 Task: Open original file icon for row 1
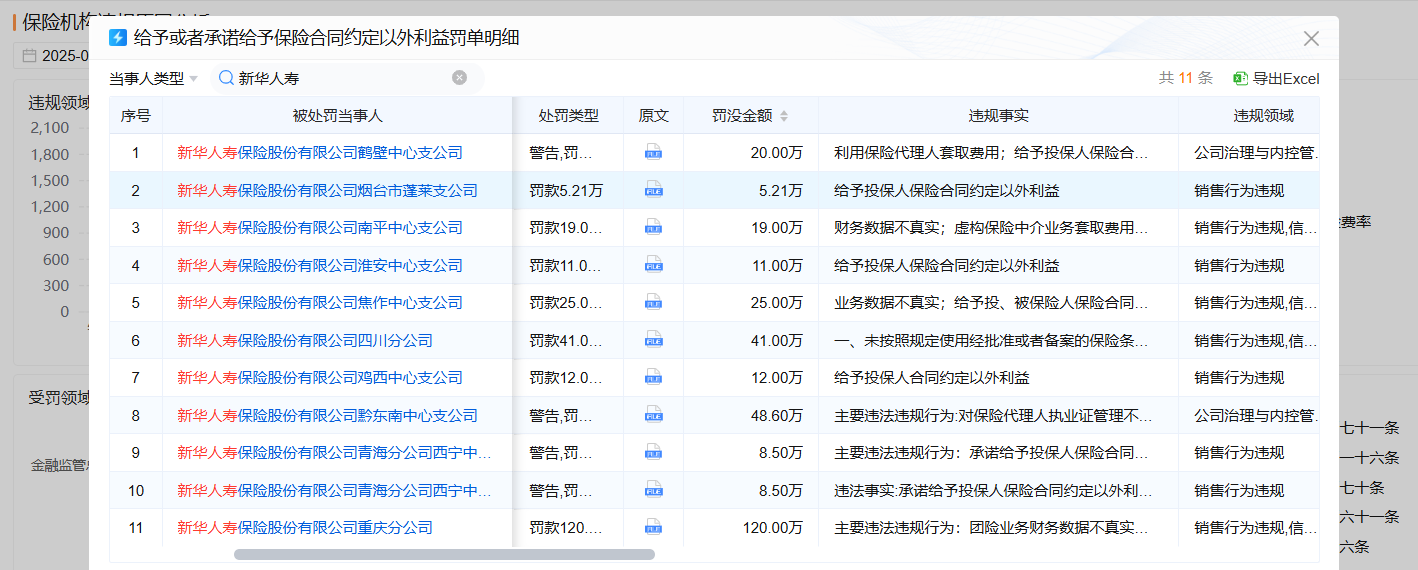[653, 153]
